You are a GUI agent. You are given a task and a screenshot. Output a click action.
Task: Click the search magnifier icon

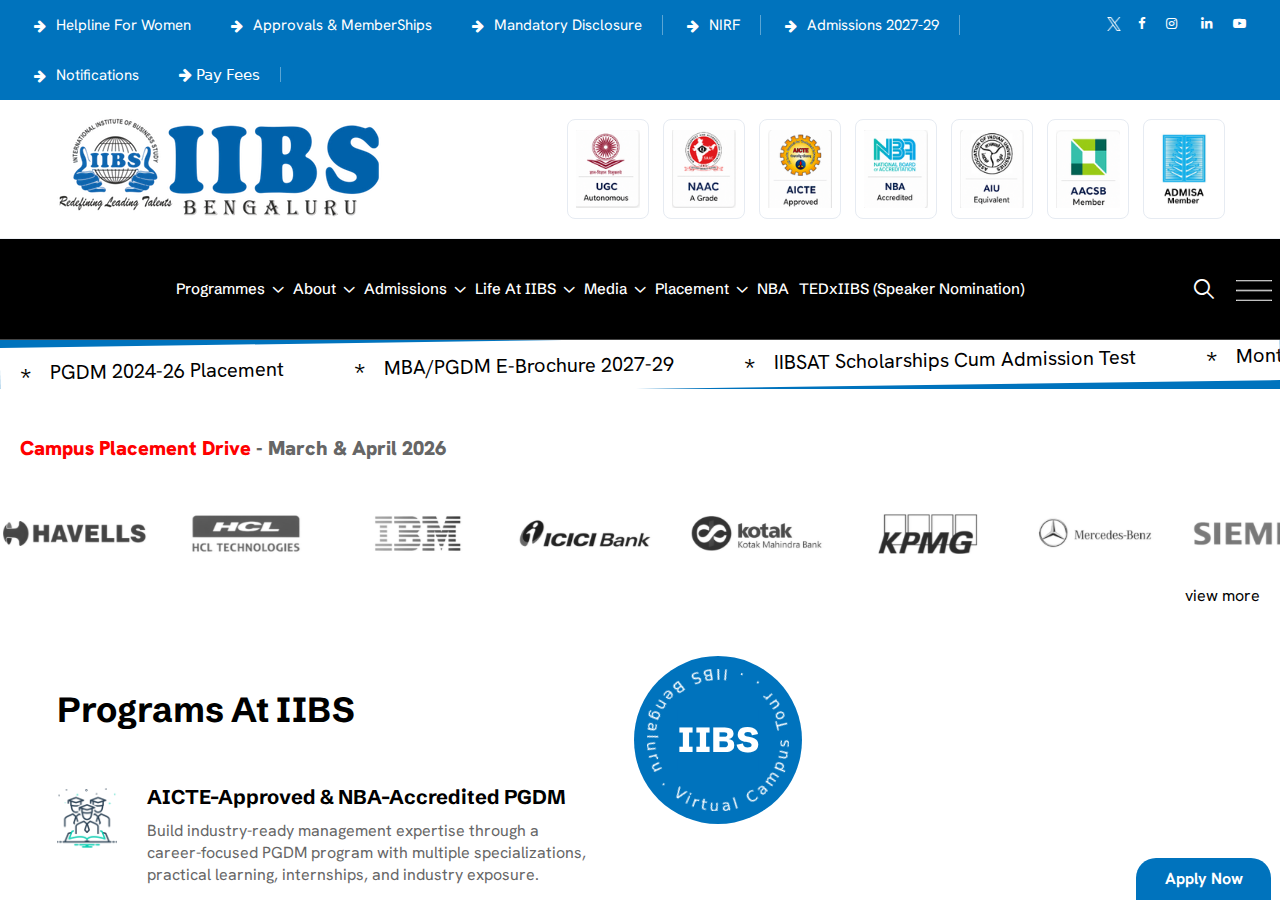(1204, 289)
